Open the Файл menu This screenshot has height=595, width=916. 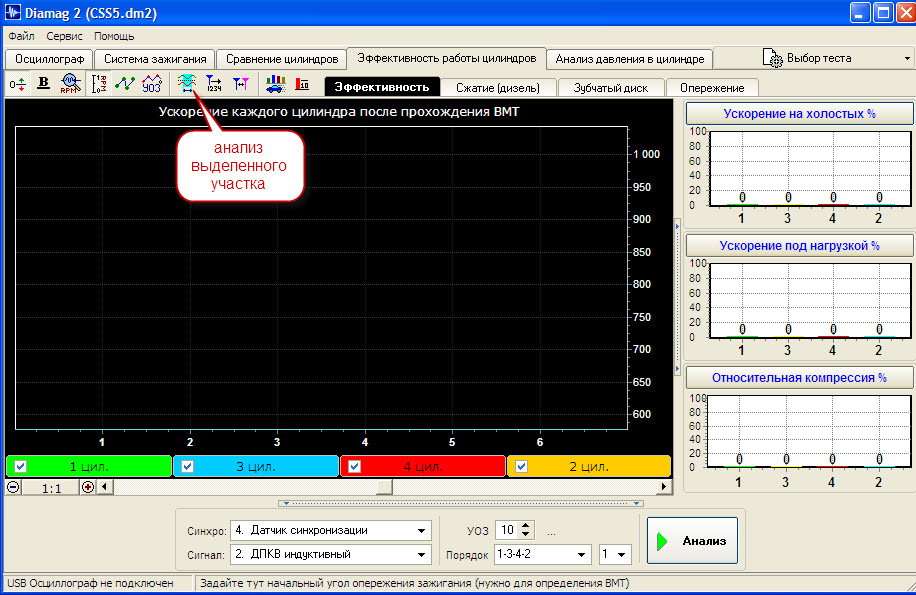pyautogui.click(x=21, y=36)
